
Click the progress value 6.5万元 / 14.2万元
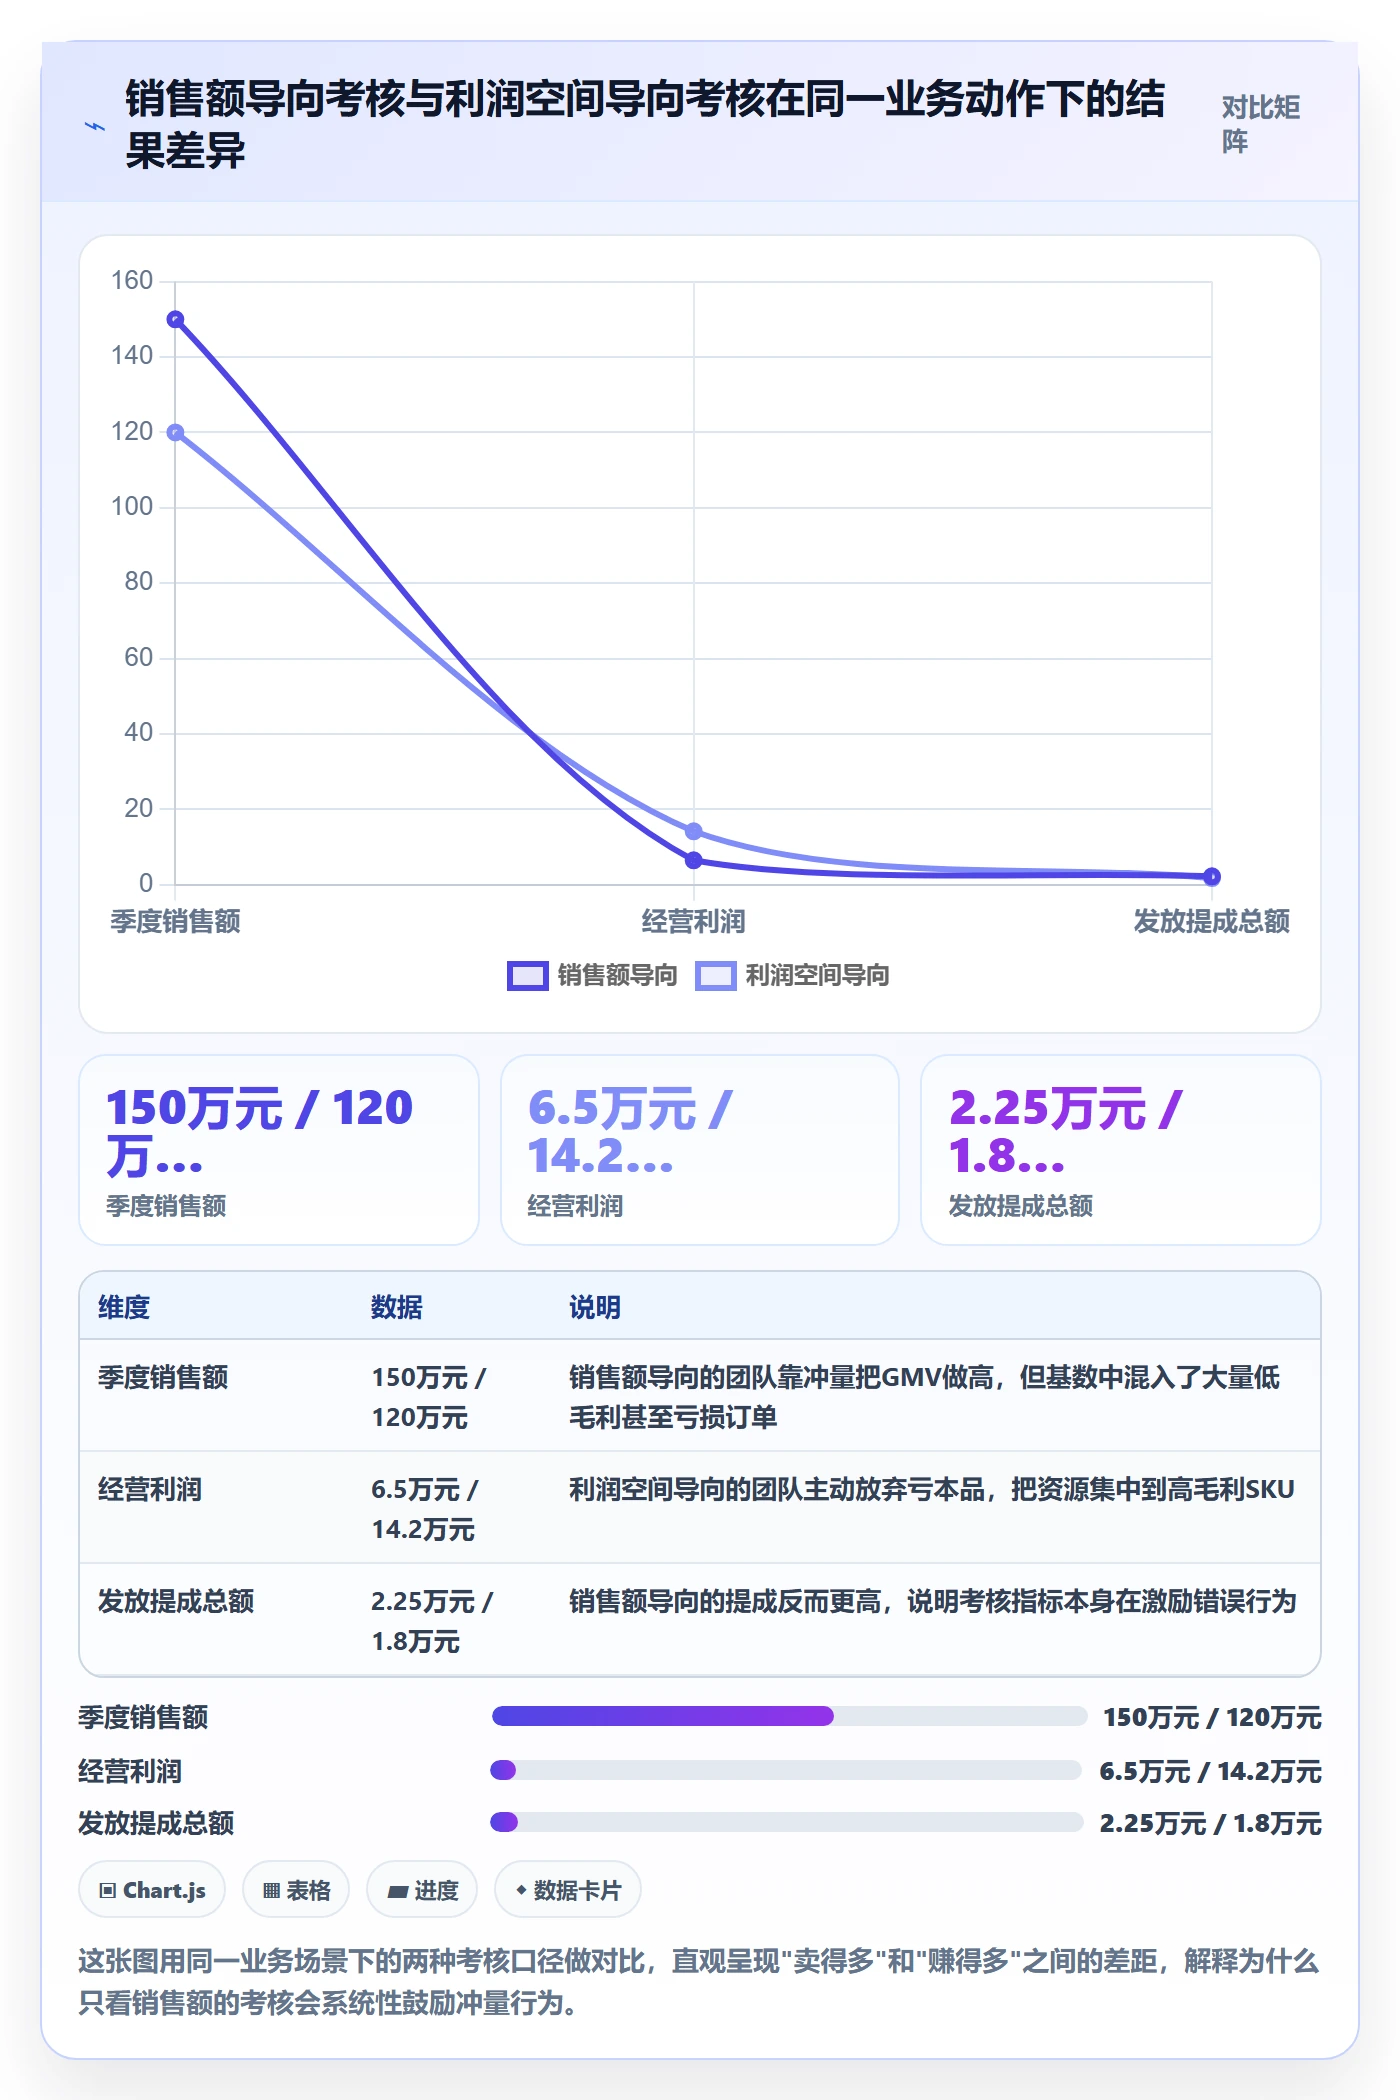coord(1210,1771)
